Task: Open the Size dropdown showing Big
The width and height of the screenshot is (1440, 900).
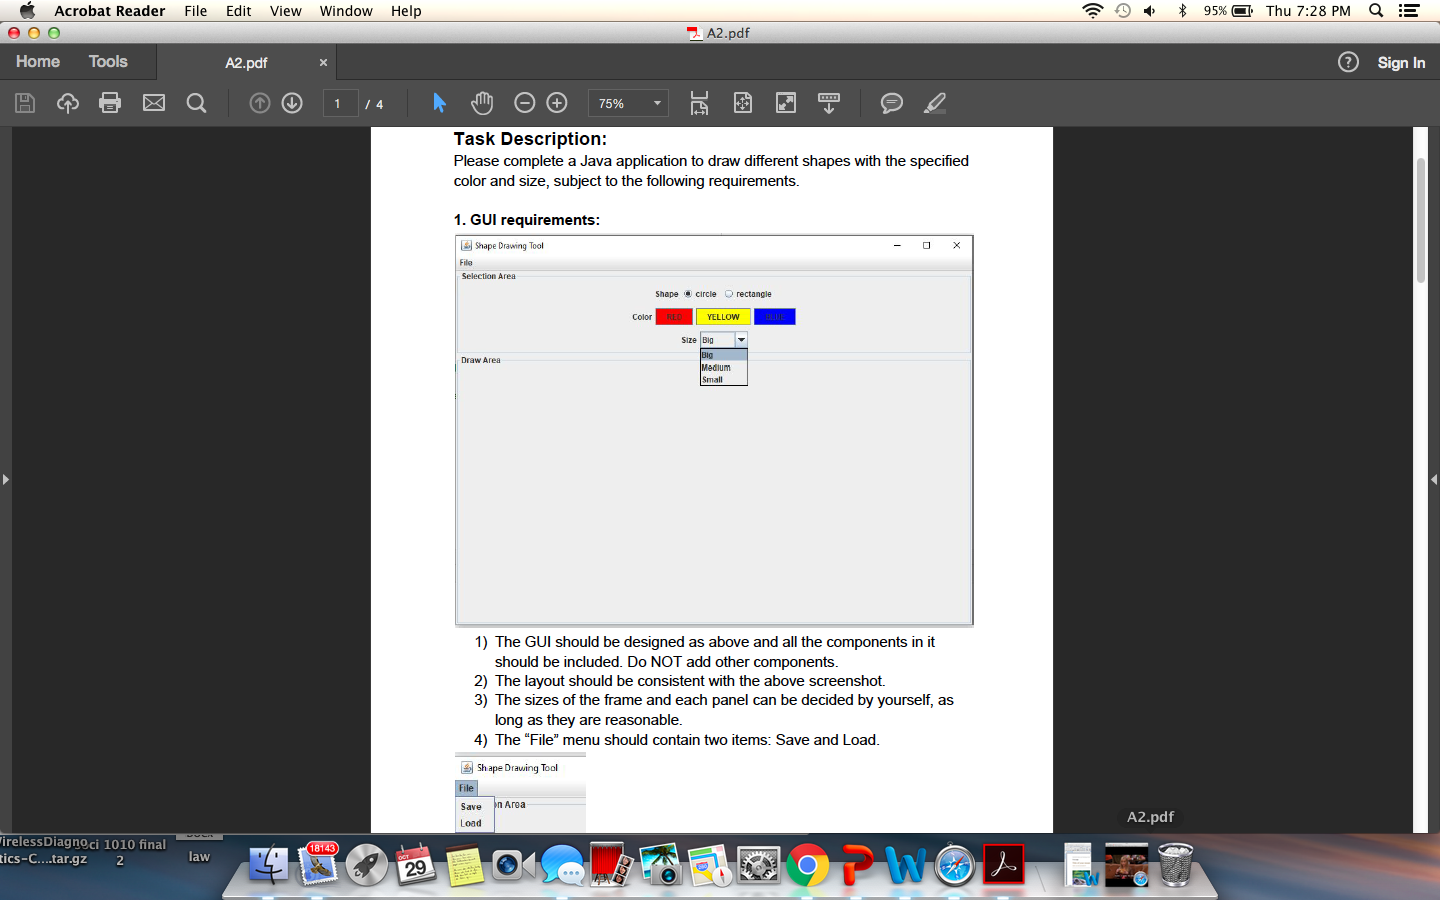Action: coord(740,339)
